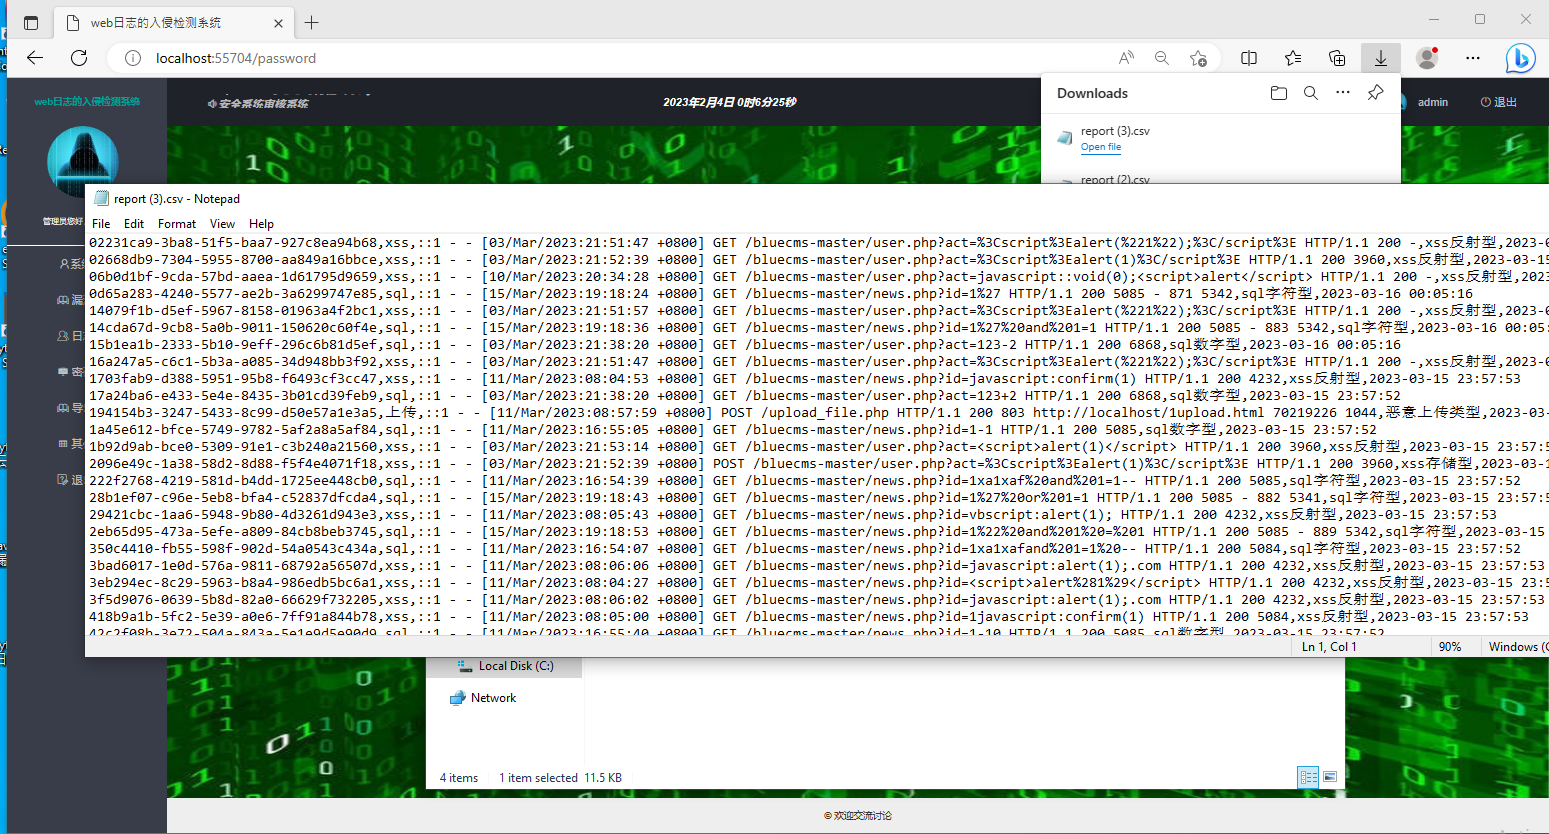Screen dimensions: 1549x834
Task: Click report (3).csv file icon in Downloads
Action: [x=1066, y=138]
